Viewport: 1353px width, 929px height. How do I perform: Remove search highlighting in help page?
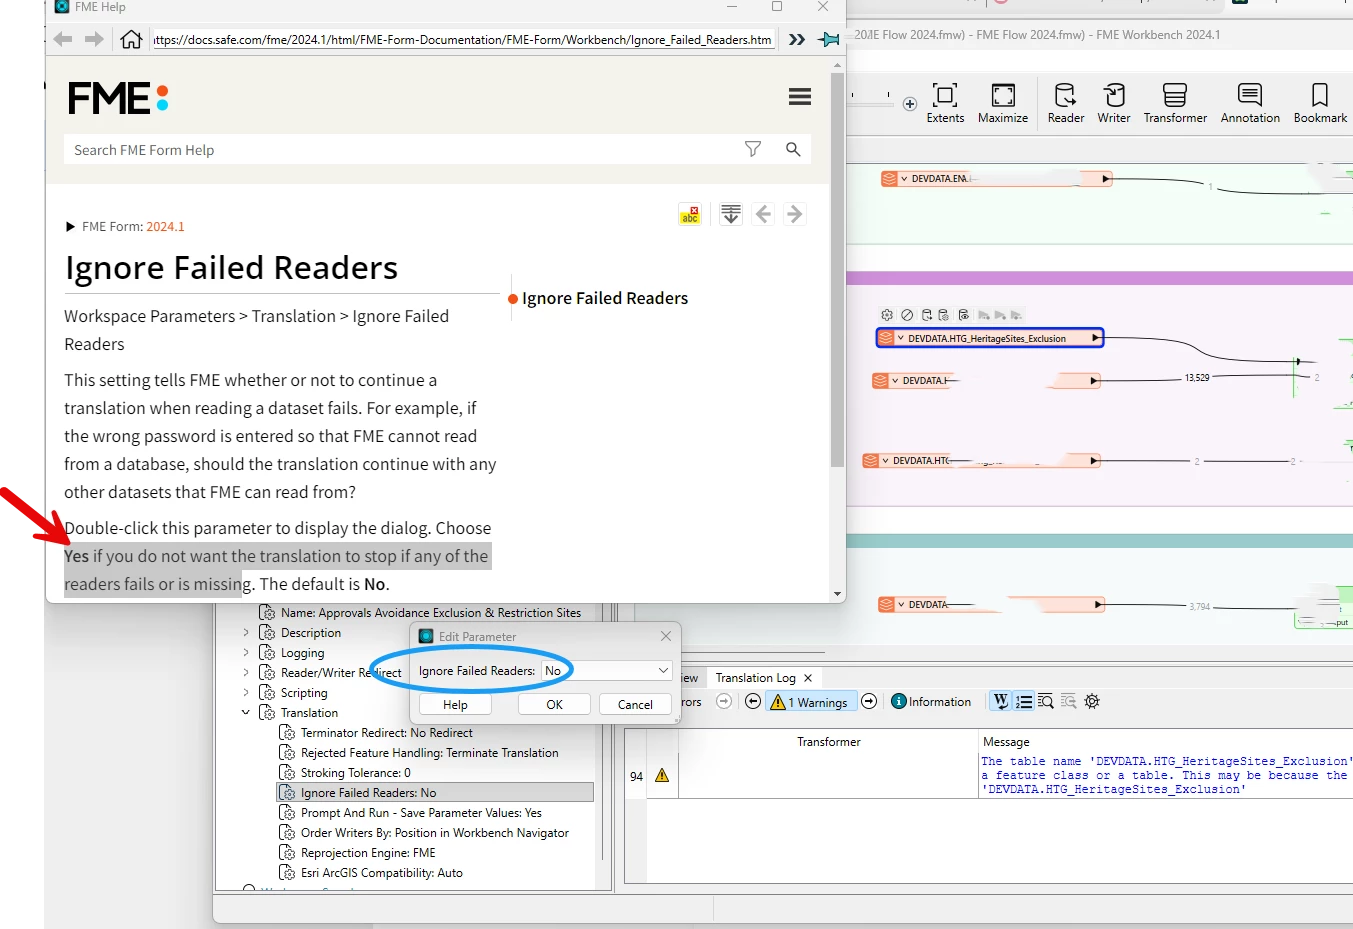[690, 214]
